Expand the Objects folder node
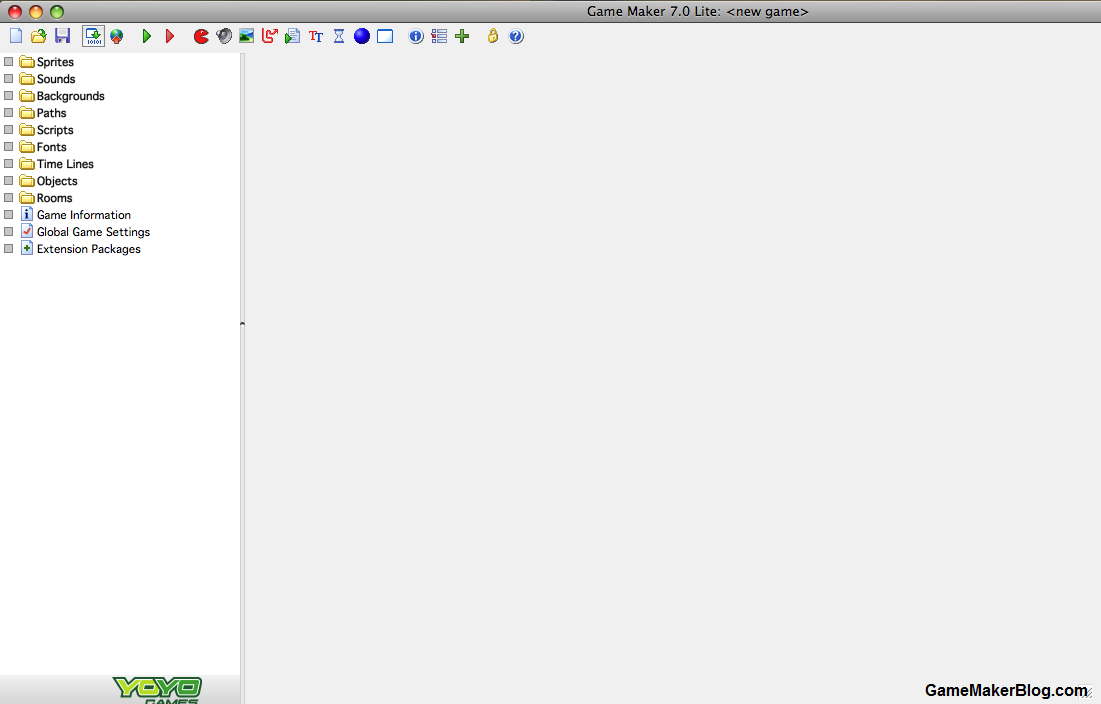1101x704 pixels. (8, 180)
